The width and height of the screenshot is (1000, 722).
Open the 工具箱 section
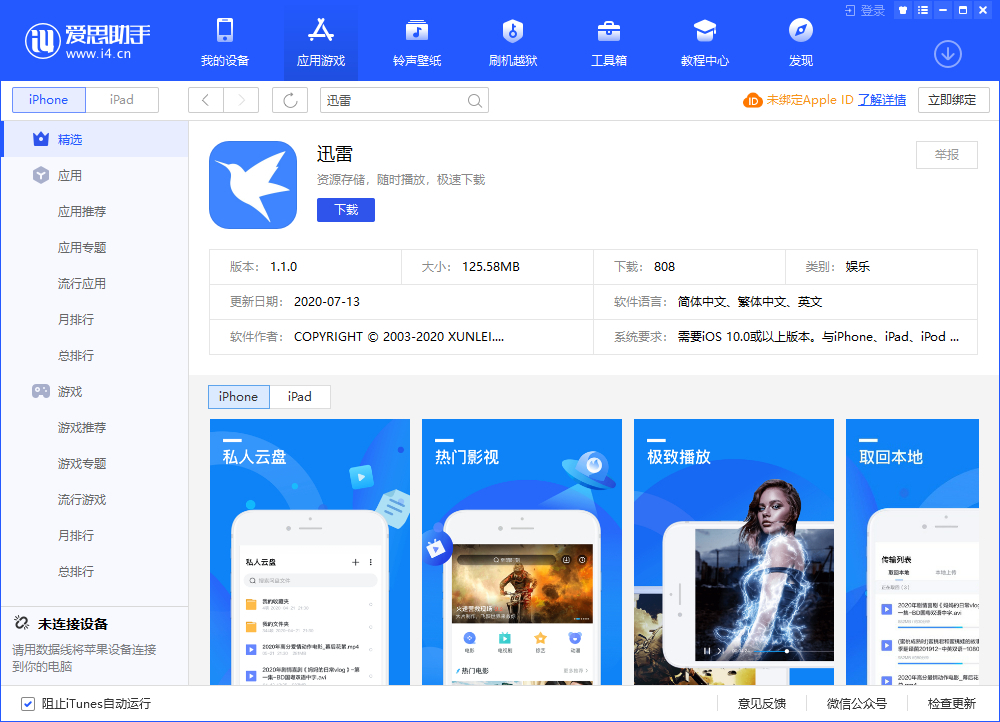click(x=608, y=40)
